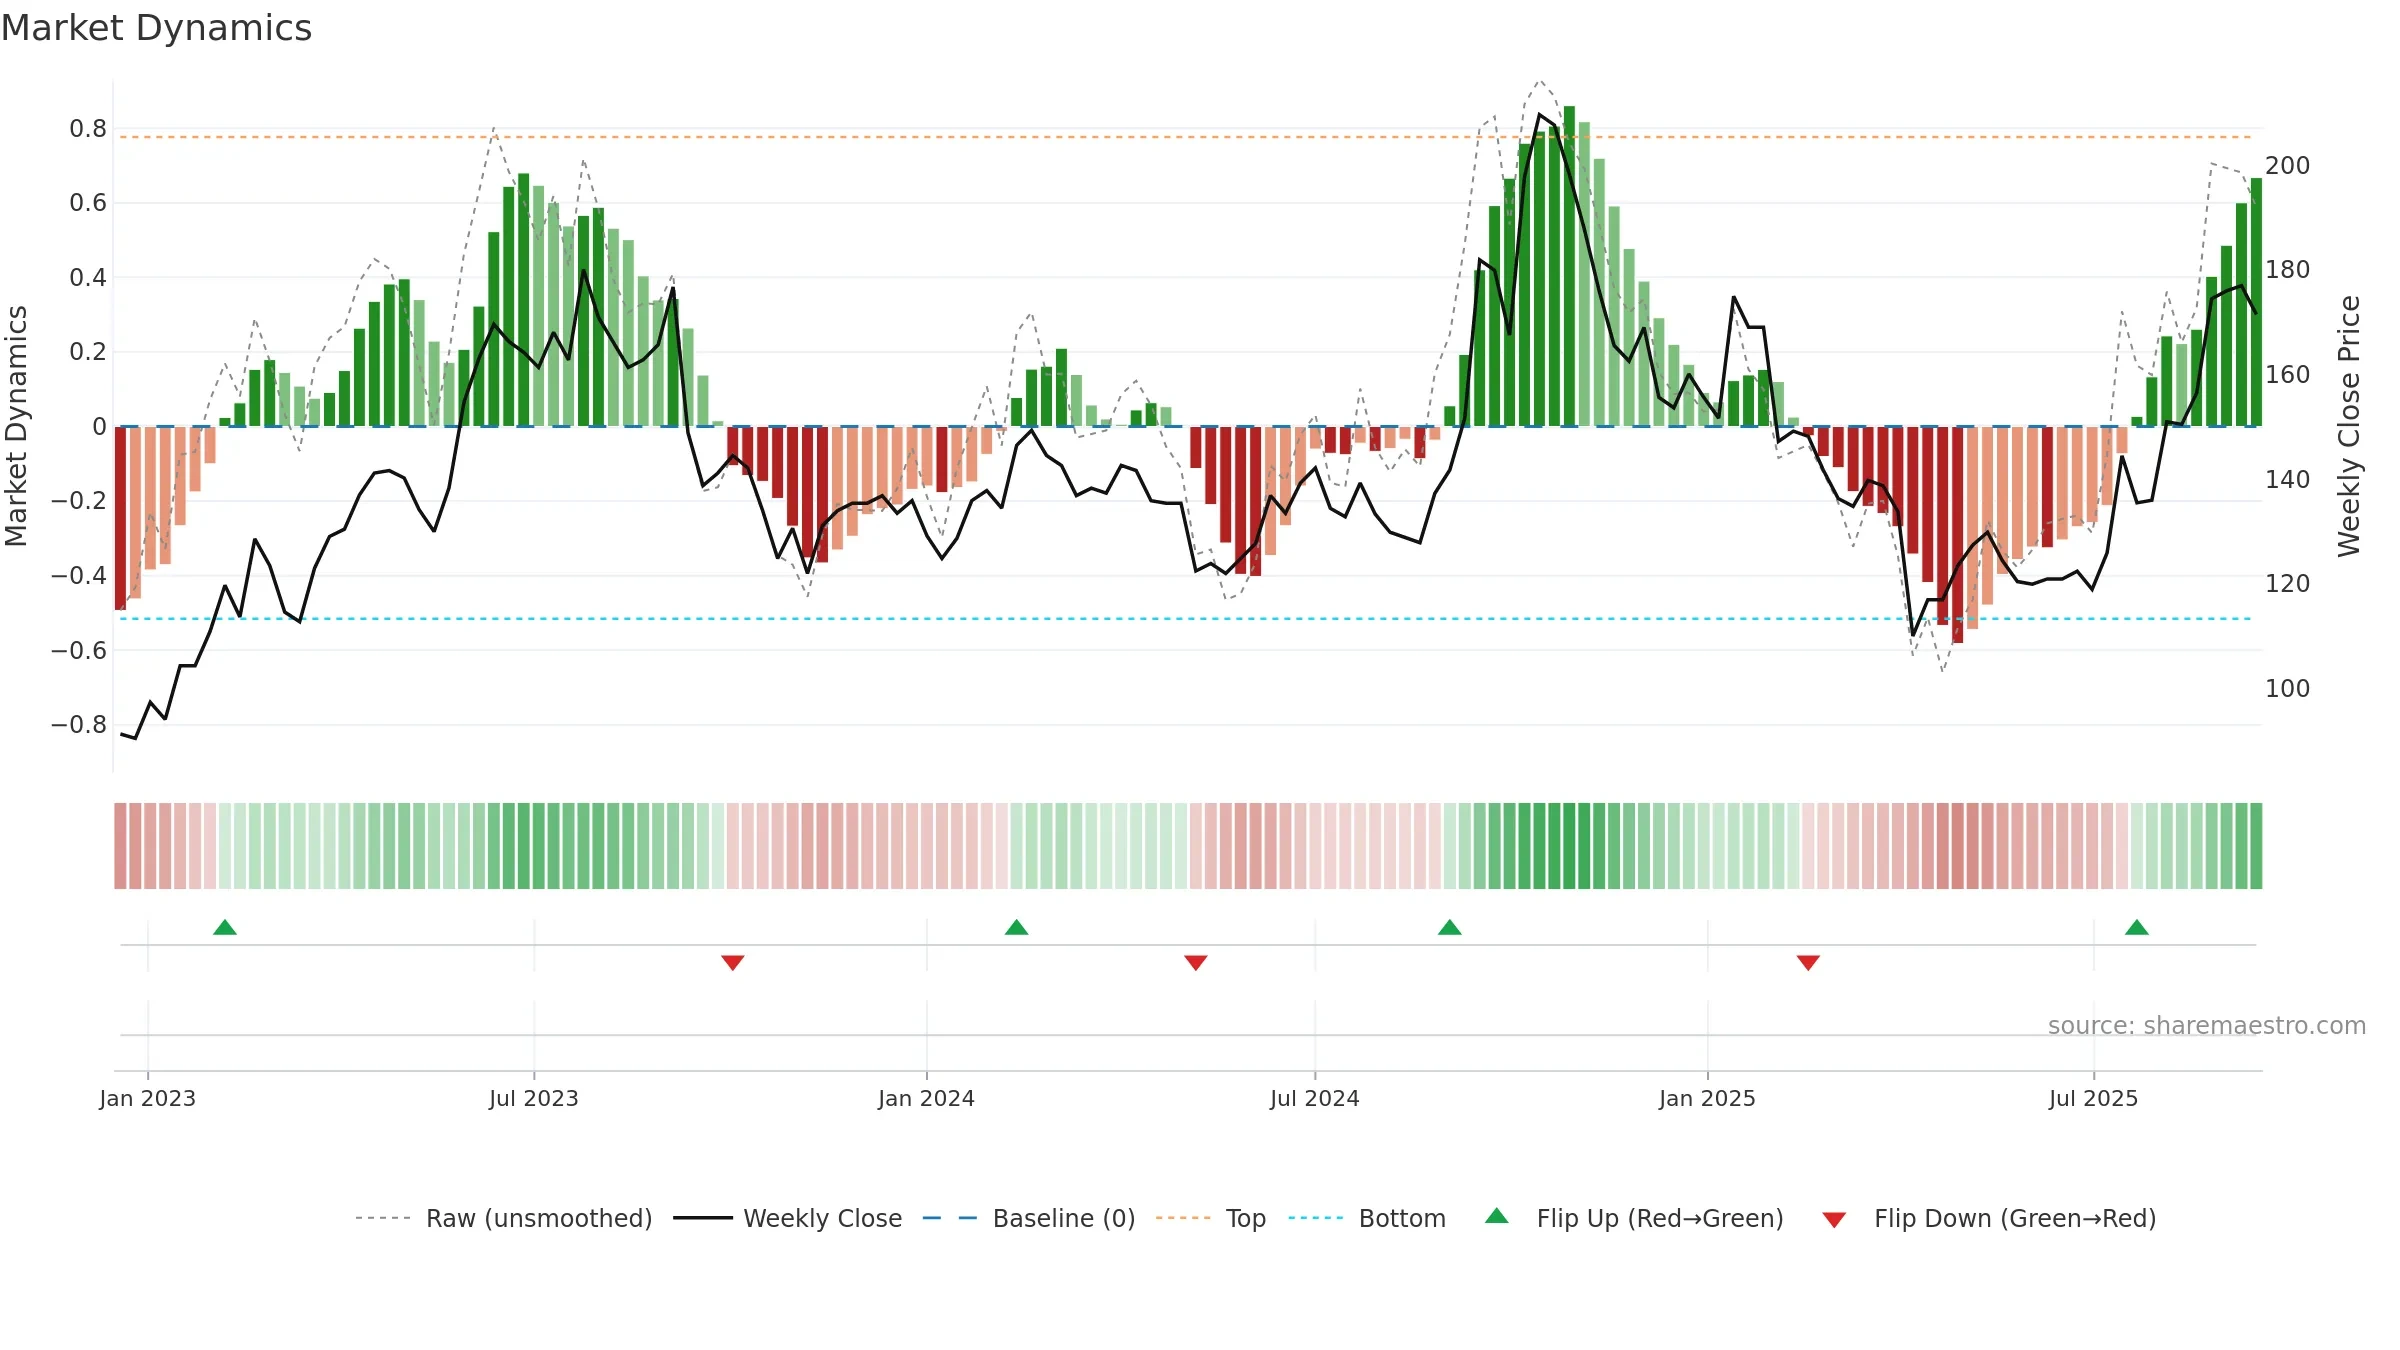Click the Jan 2025 x-axis label
Screen dimensions: 2400x1350
point(1708,1098)
